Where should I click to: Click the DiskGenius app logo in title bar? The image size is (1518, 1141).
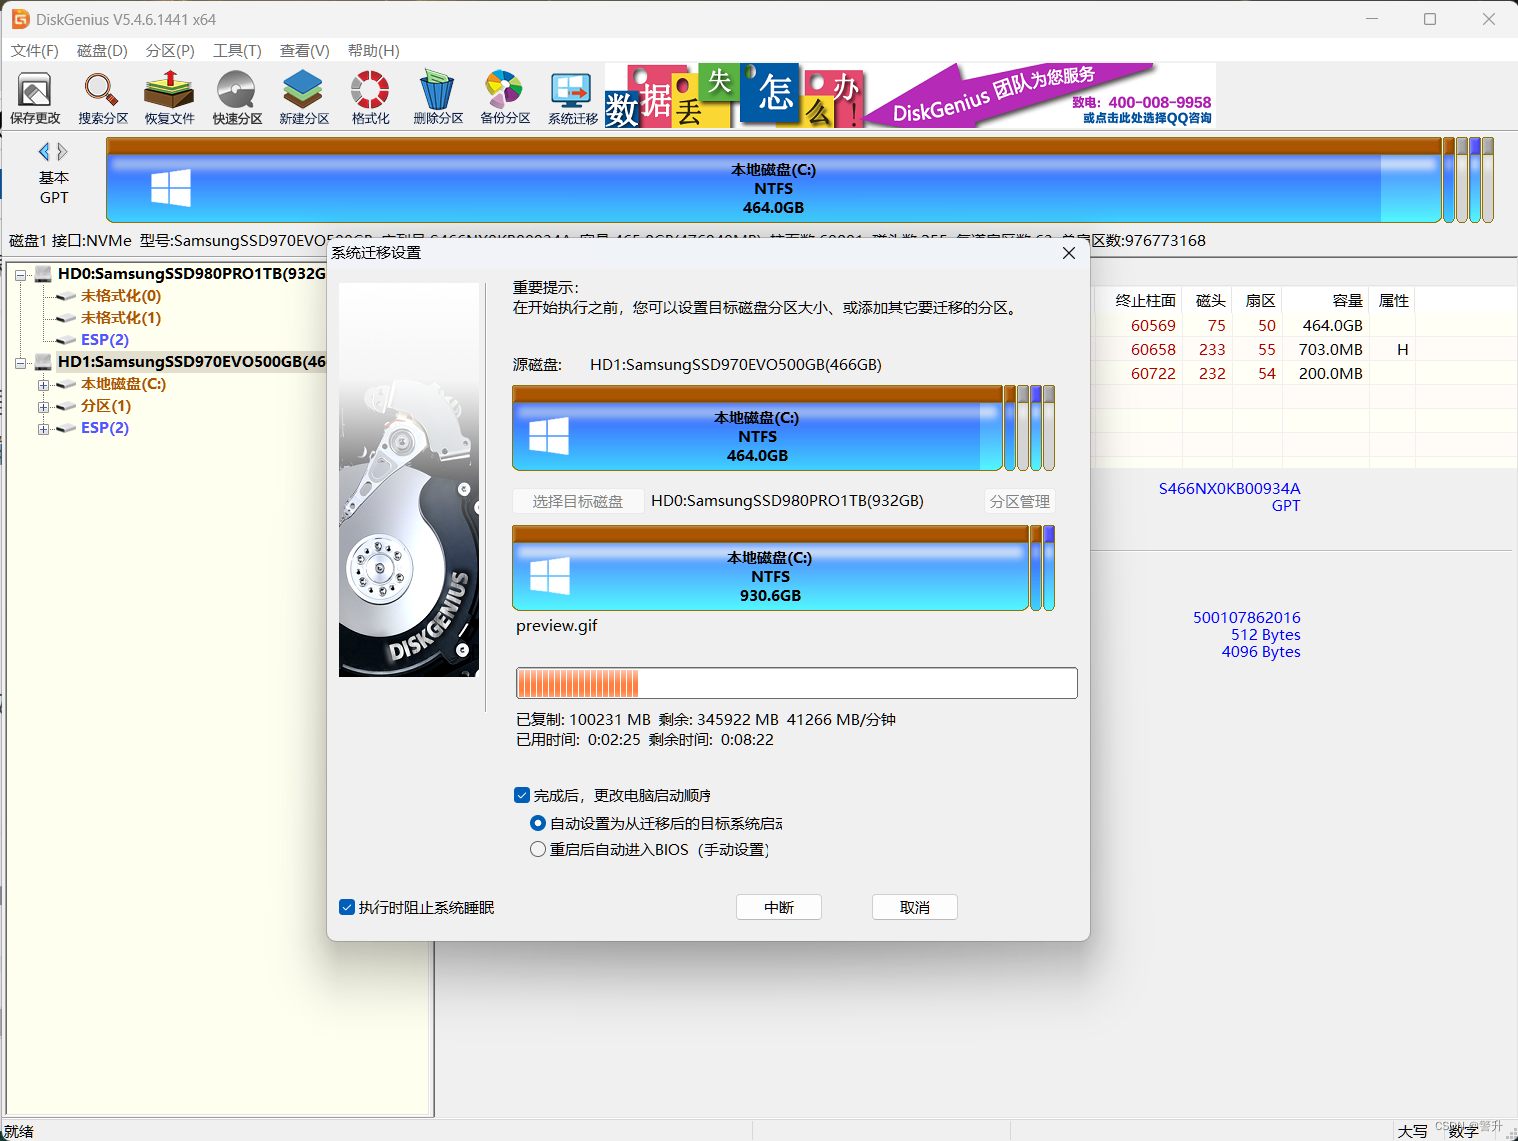20,19
